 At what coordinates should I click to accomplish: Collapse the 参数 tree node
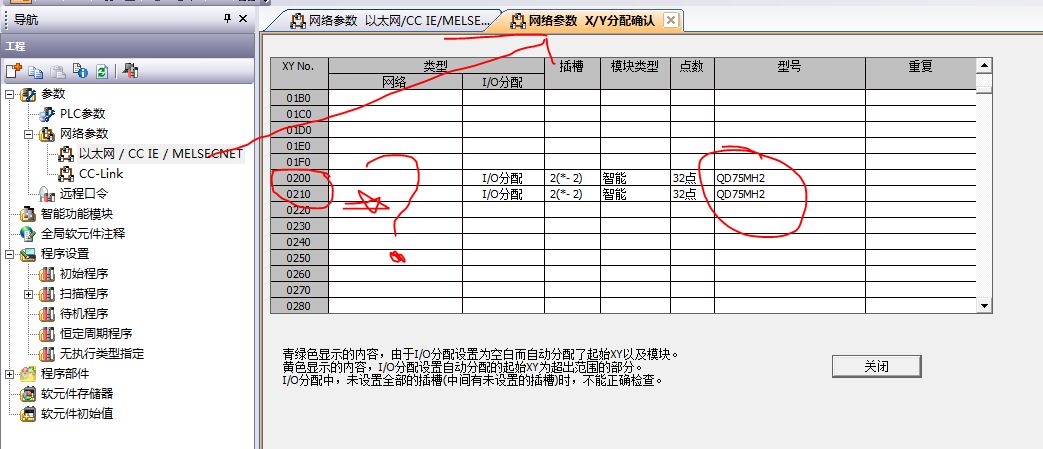point(10,94)
